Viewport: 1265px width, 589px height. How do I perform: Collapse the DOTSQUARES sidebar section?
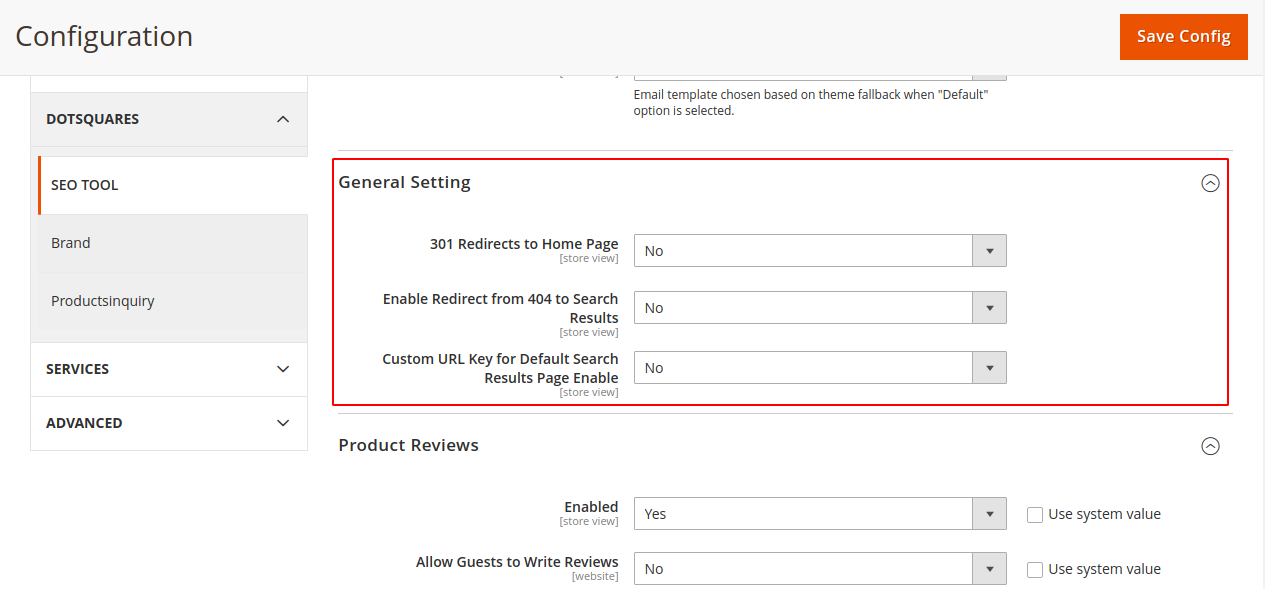pyautogui.click(x=169, y=119)
